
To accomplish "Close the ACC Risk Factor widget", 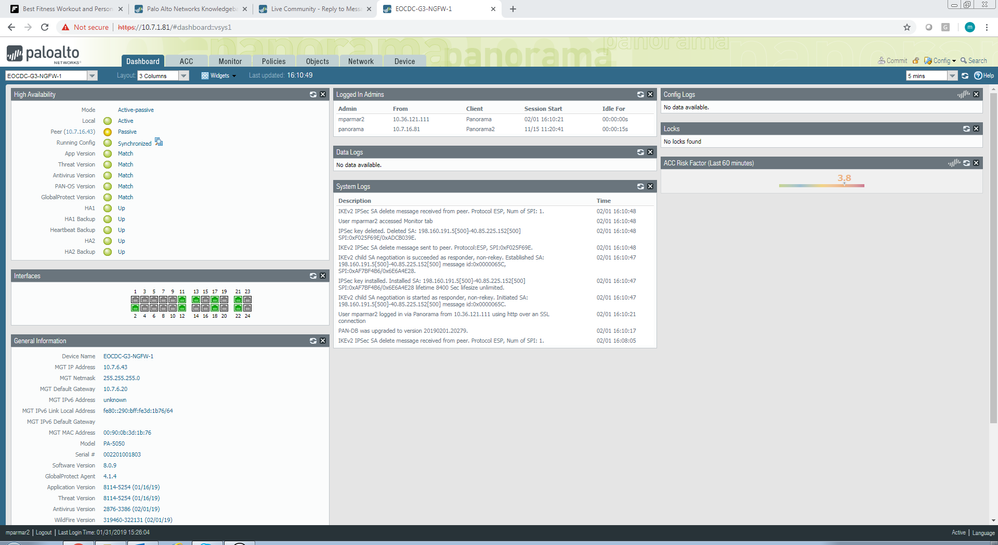I will [976, 163].
